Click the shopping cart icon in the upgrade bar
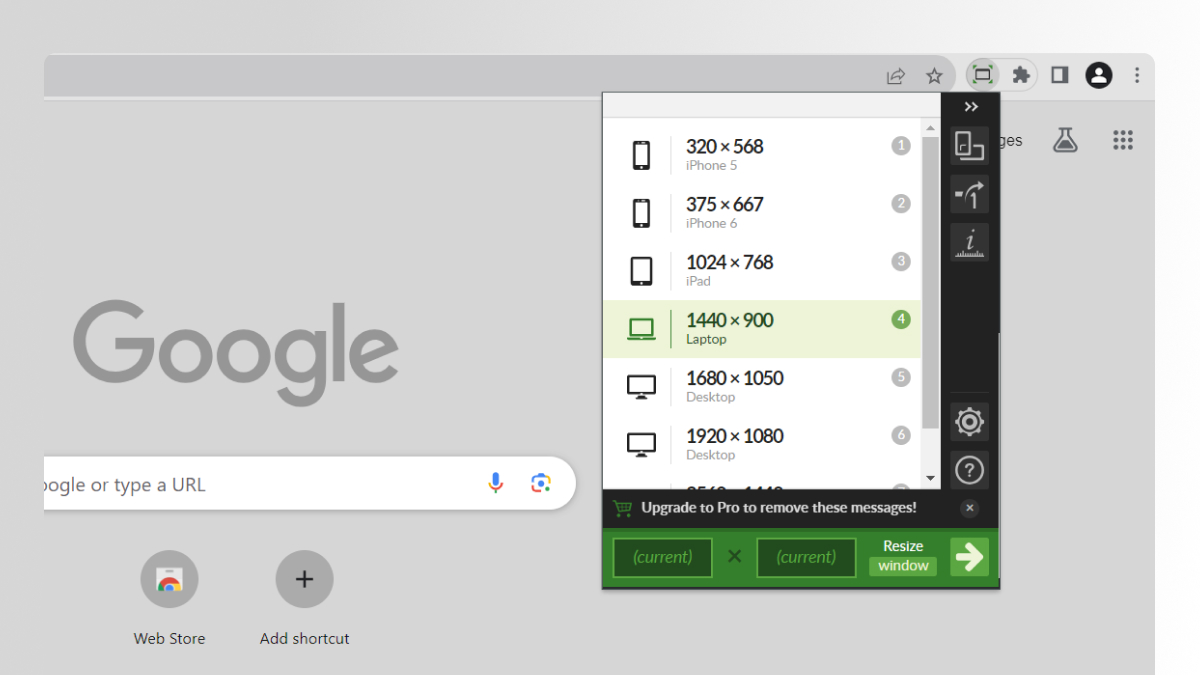 [x=622, y=508]
